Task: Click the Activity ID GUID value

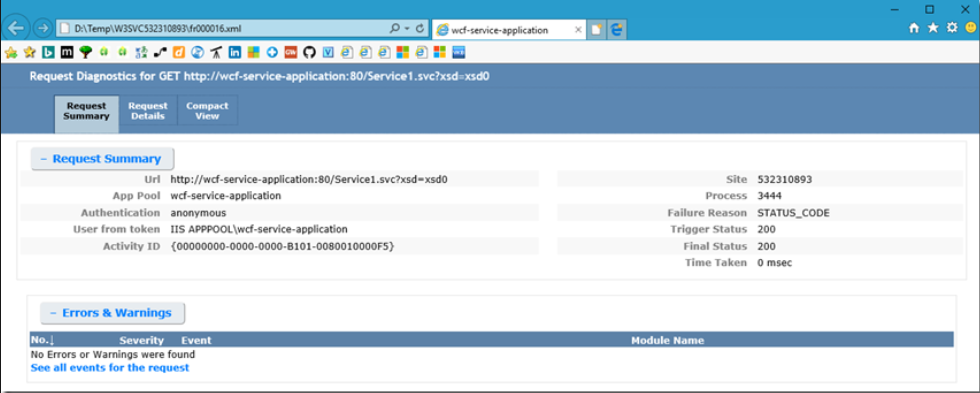Action: 282,246
